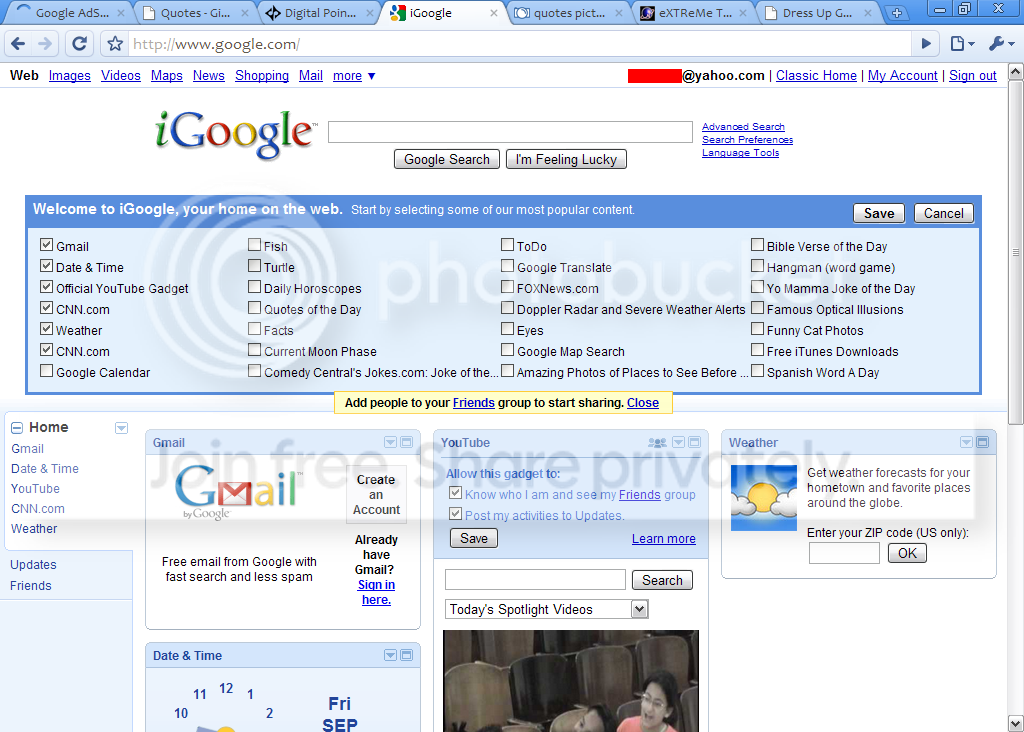Cancel the welcome panel selection
1024x732 pixels.
click(944, 214)
